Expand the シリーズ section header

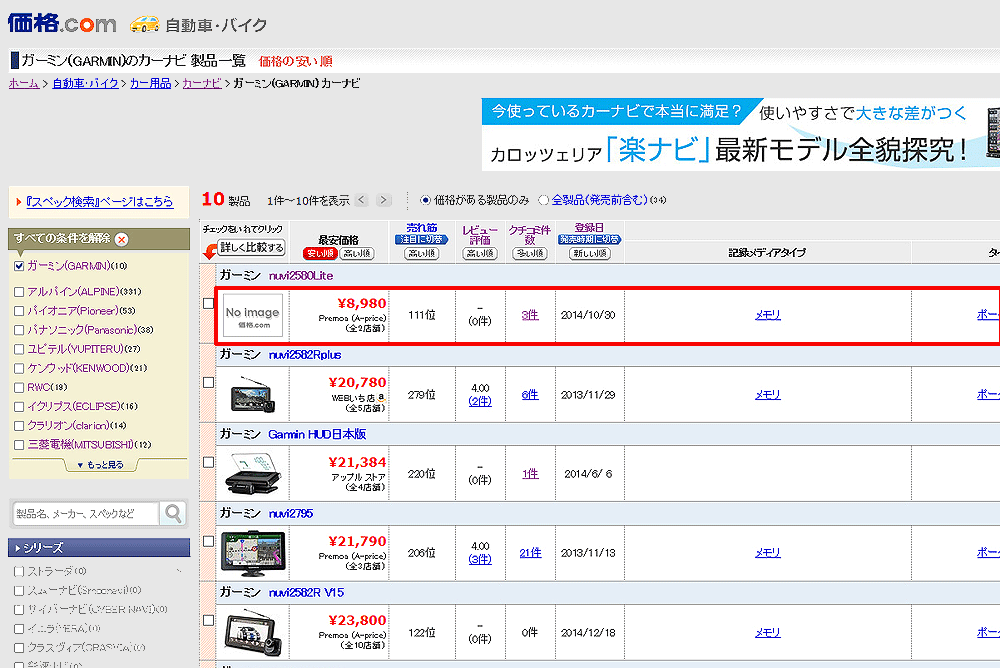tap(99, 547)
